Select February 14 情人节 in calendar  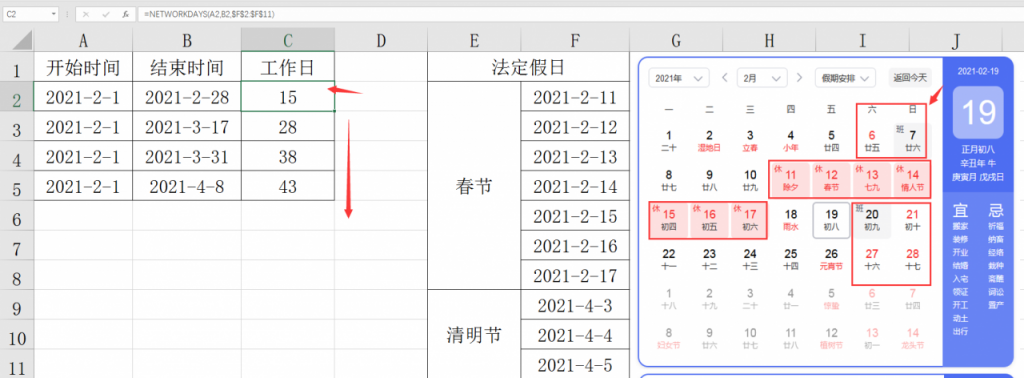click(x=913, y=180)
